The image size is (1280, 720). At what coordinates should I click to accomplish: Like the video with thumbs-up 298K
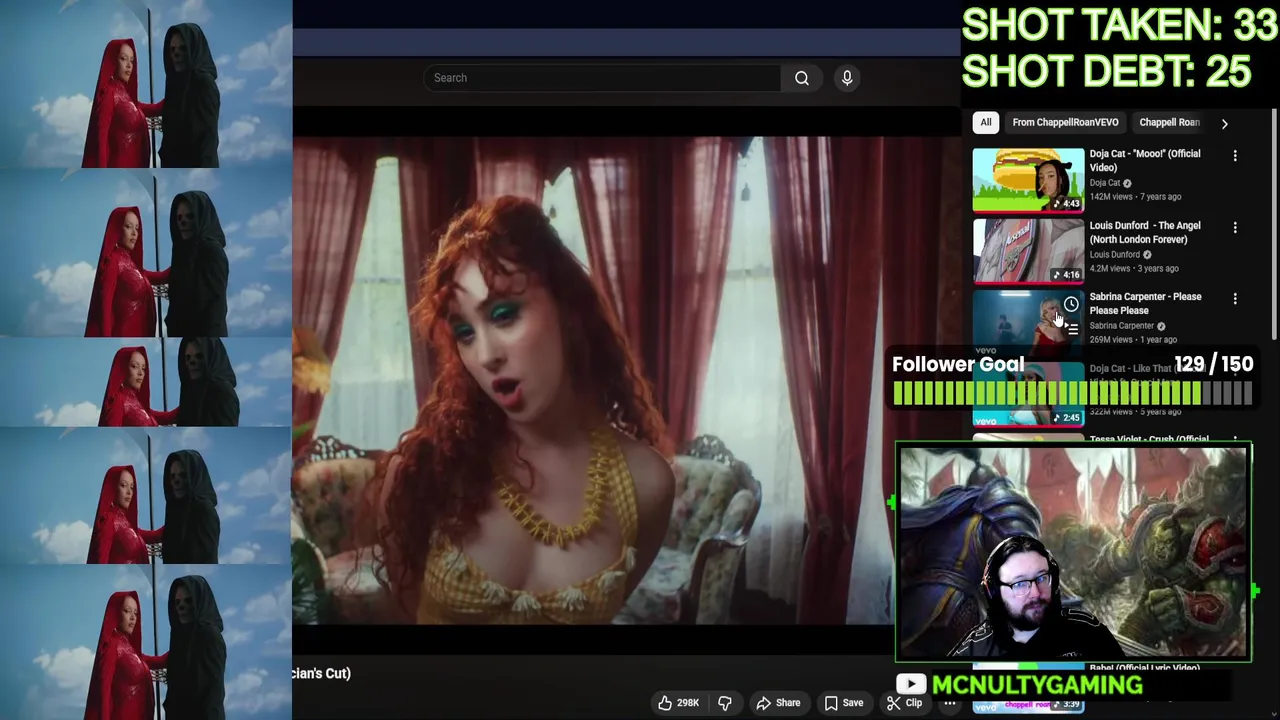click(678, 703)
